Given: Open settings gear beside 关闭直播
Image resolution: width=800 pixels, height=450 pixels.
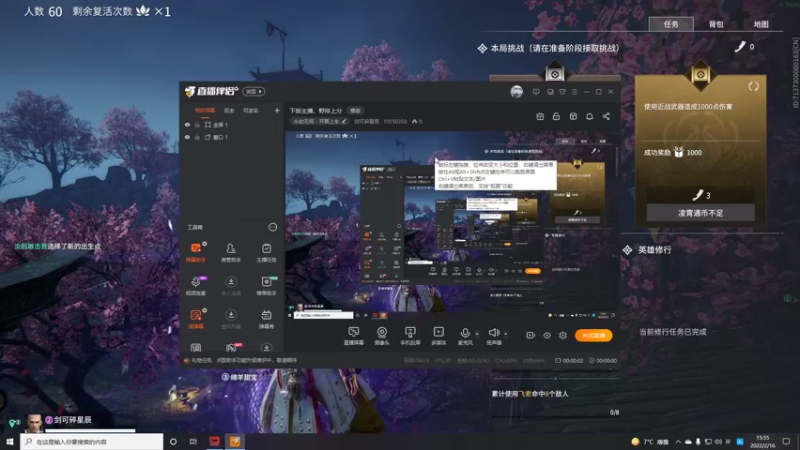Looking at the screenshot, I should (563, 335).
